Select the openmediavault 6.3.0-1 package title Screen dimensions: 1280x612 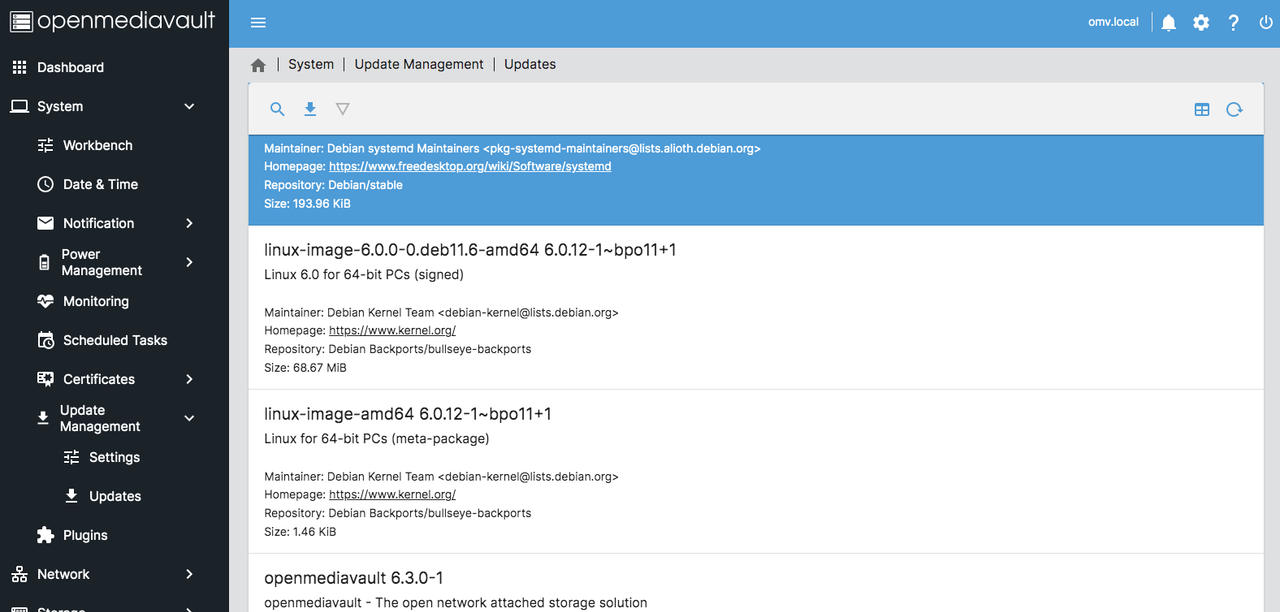point(354,578)
